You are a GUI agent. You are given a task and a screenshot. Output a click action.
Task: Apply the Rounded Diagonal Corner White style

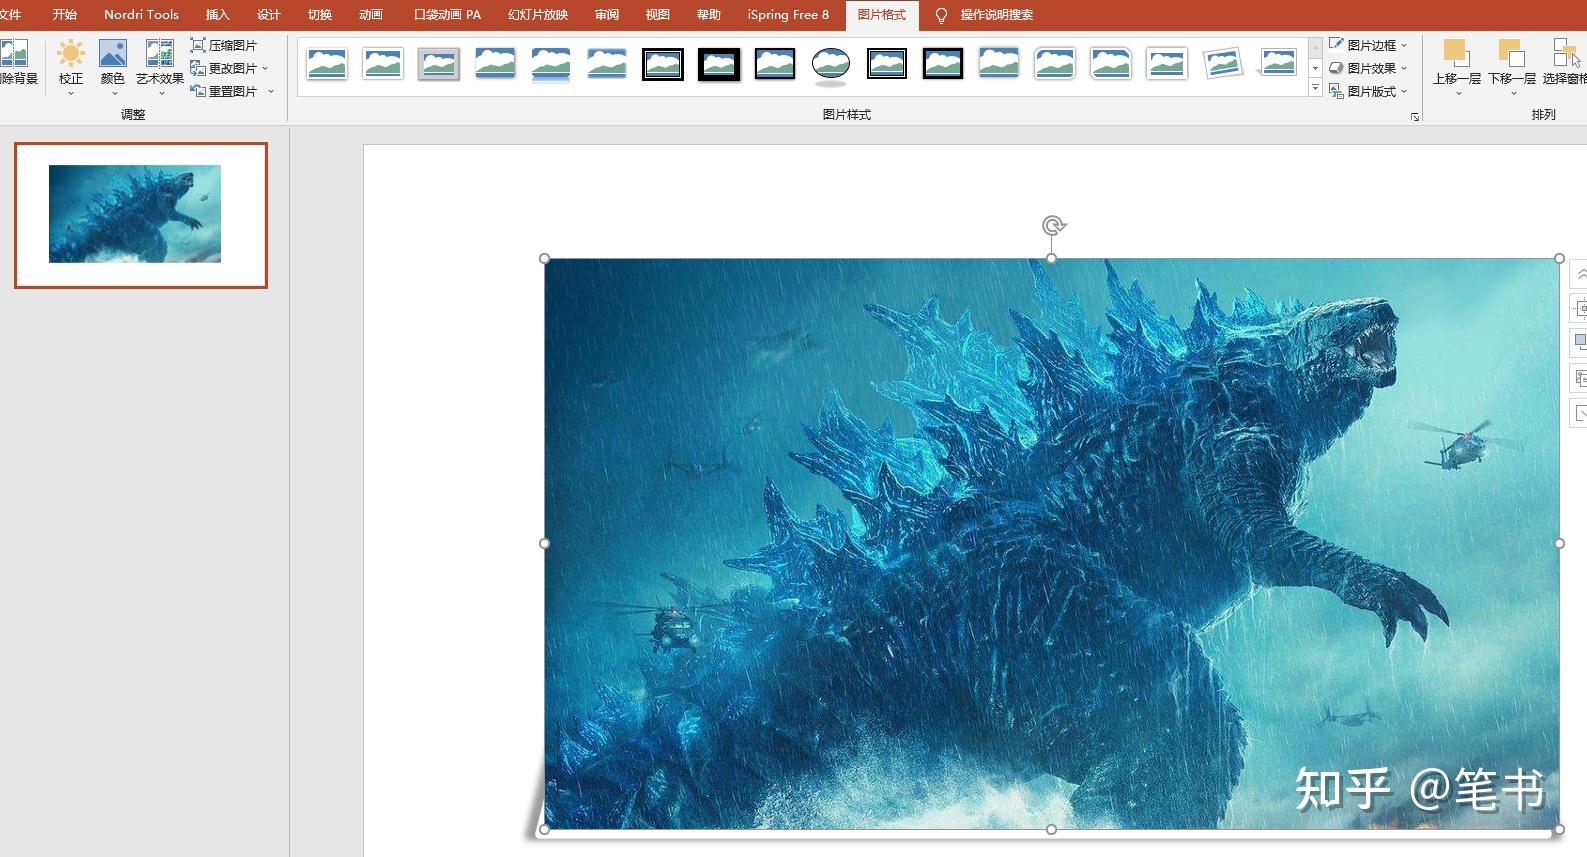pyautogui.click(x=1055, y=64)
